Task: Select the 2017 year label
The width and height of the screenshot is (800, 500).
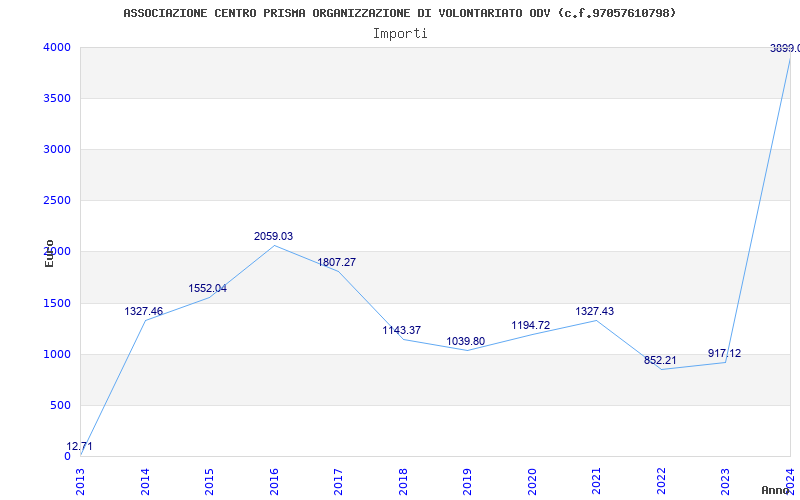Action: [338, 481]
